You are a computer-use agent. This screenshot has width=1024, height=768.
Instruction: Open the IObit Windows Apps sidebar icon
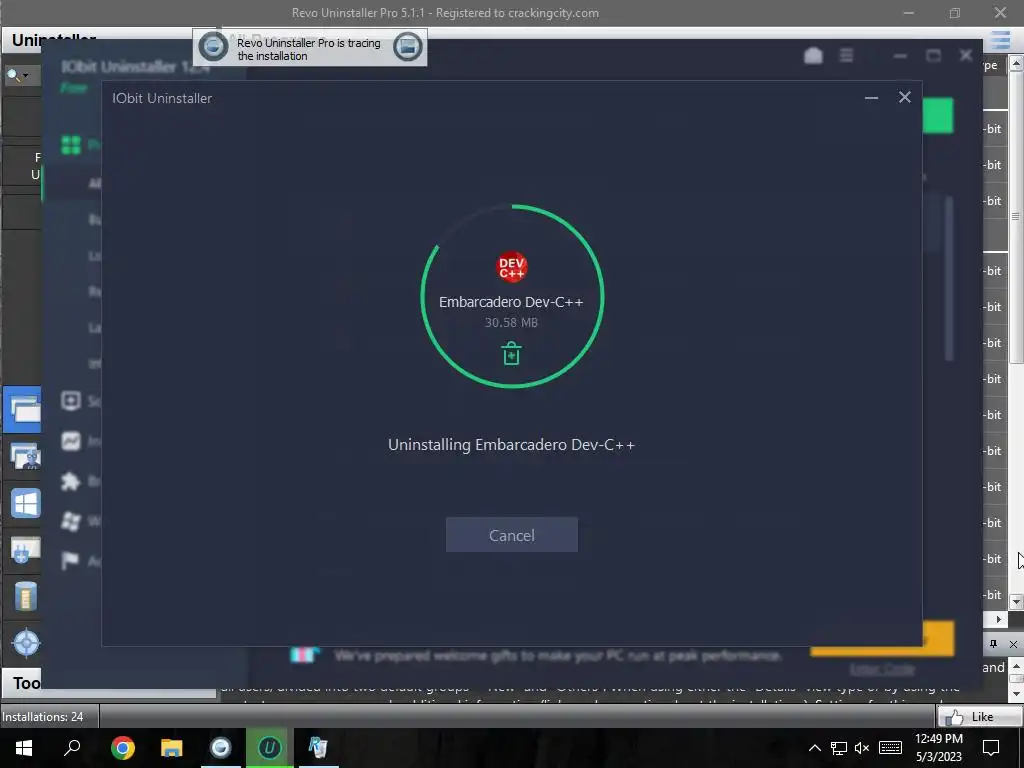[x=71, y=520]
